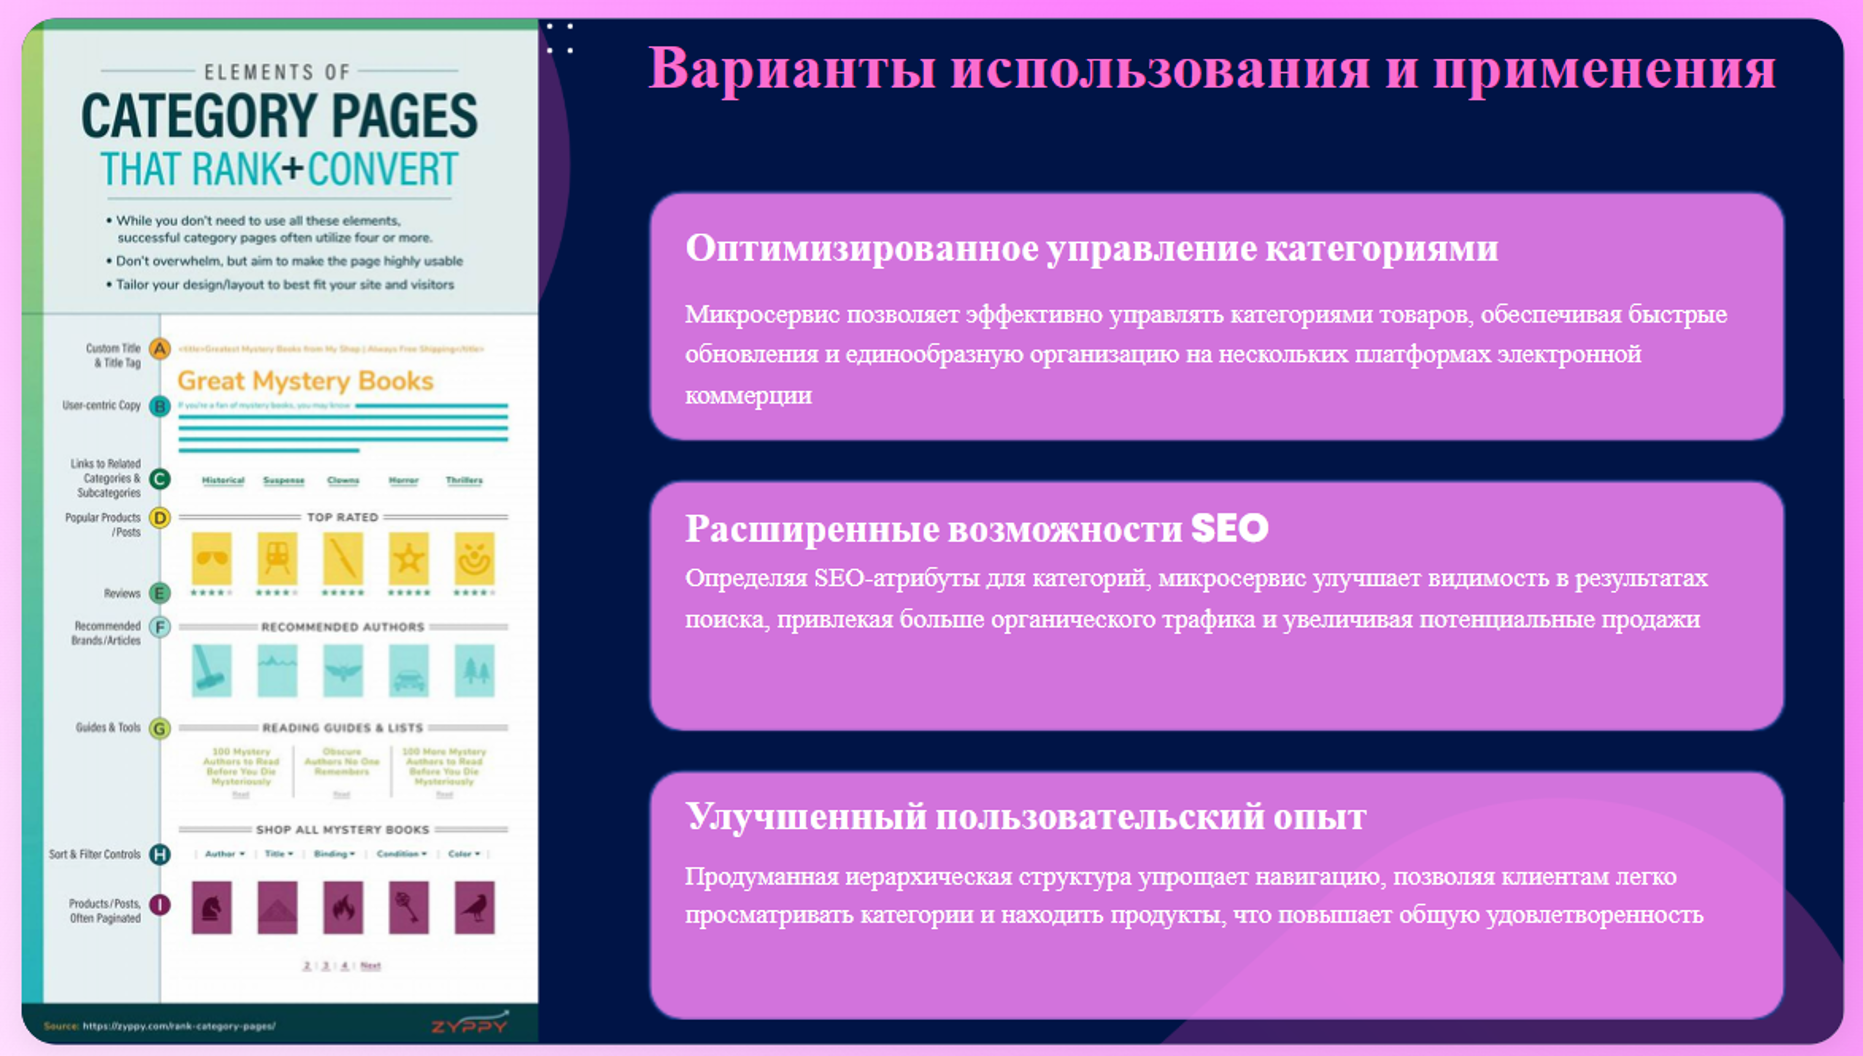
Task: Select the clown face book cover
Action: point(474,558)
